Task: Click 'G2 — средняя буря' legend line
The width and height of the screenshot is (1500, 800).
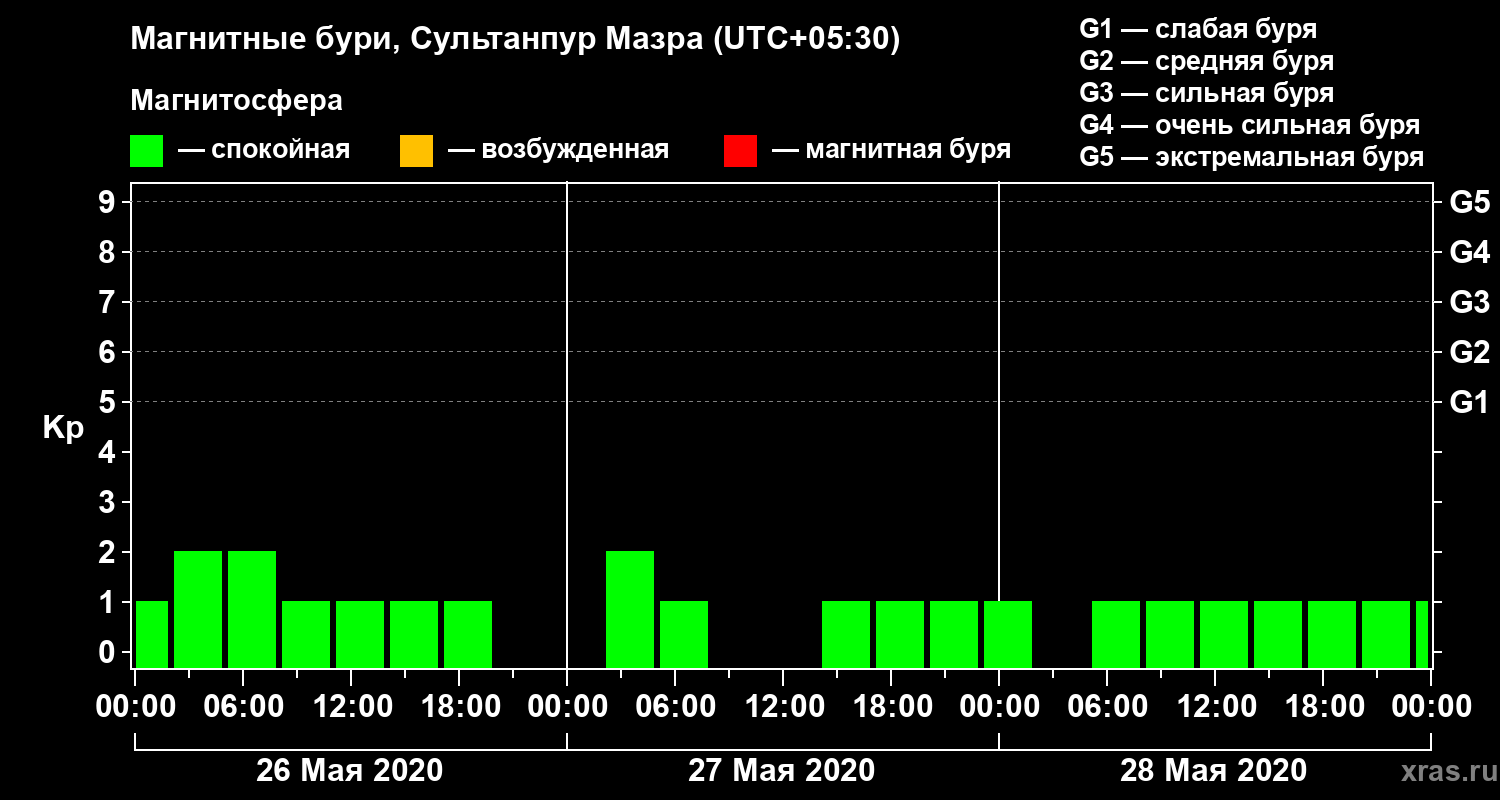Action: tap(1206, 61)
